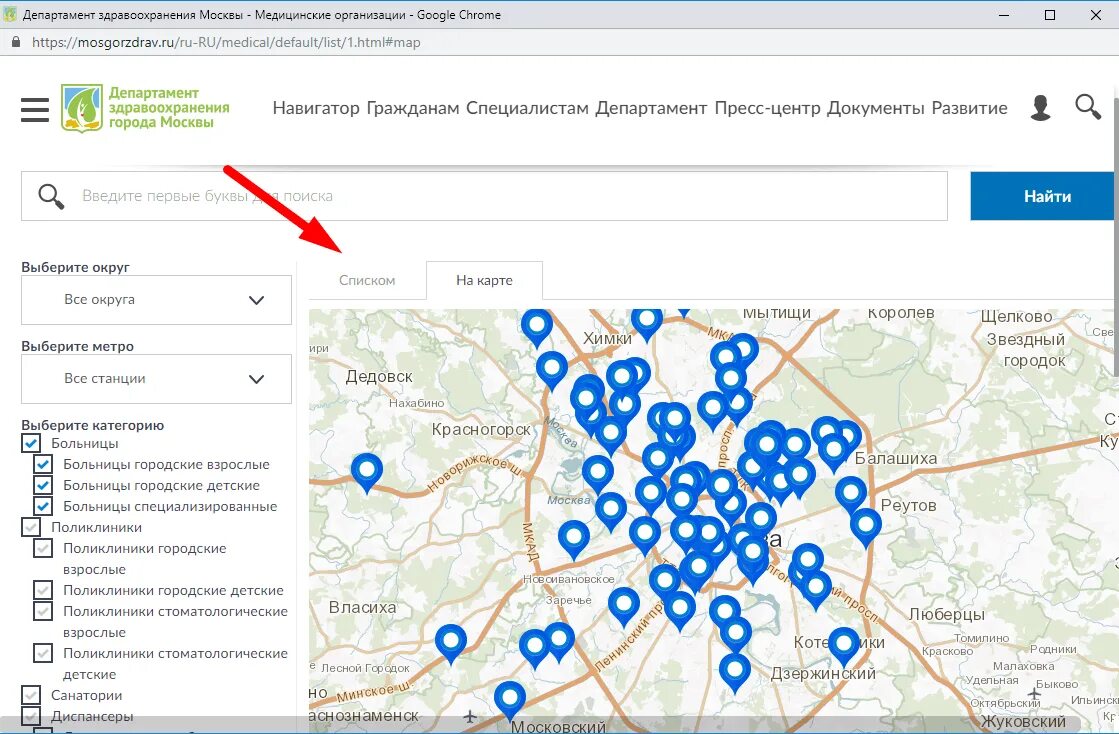Viewport: 1119px width, 734px height.
Task: Click the Найти button
Action: tap(1042, 196)
